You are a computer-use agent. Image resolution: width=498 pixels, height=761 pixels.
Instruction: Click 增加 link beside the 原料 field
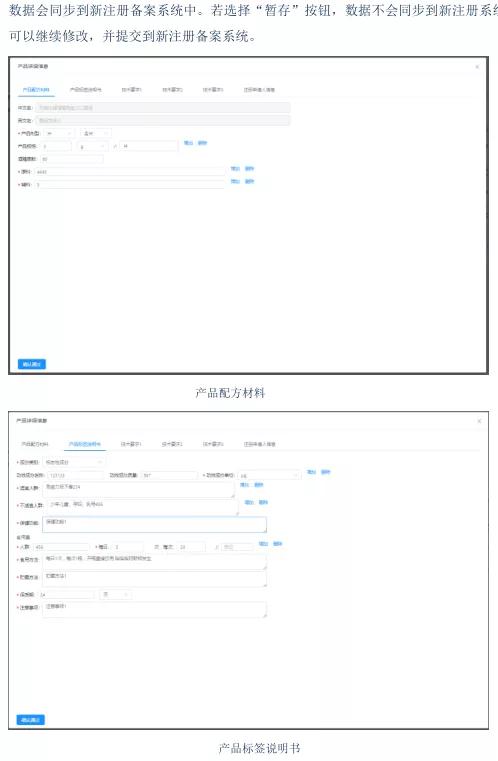[x=235, y=168]
